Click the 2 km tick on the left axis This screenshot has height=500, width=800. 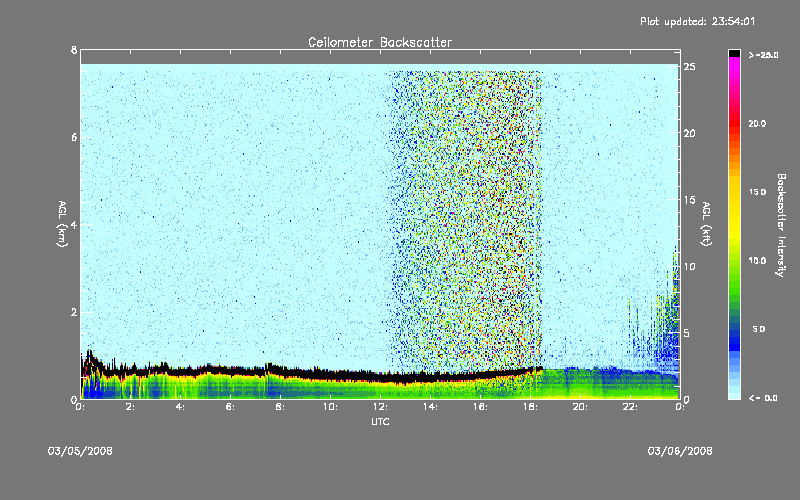pos(74,312)
